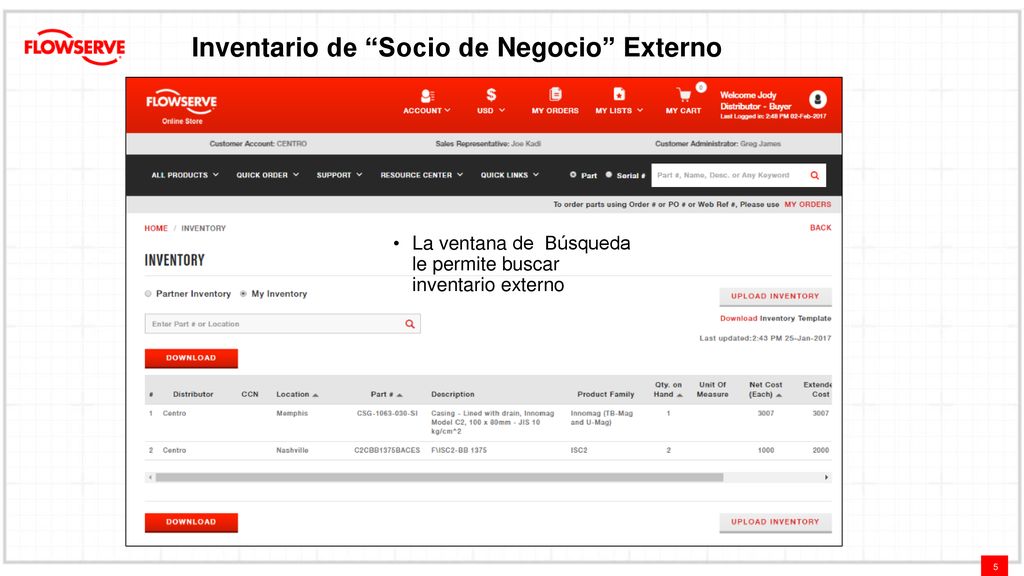Screen dimensions: 1024x576
Task: Click the Product Family column header
Action: click(605, 394)
